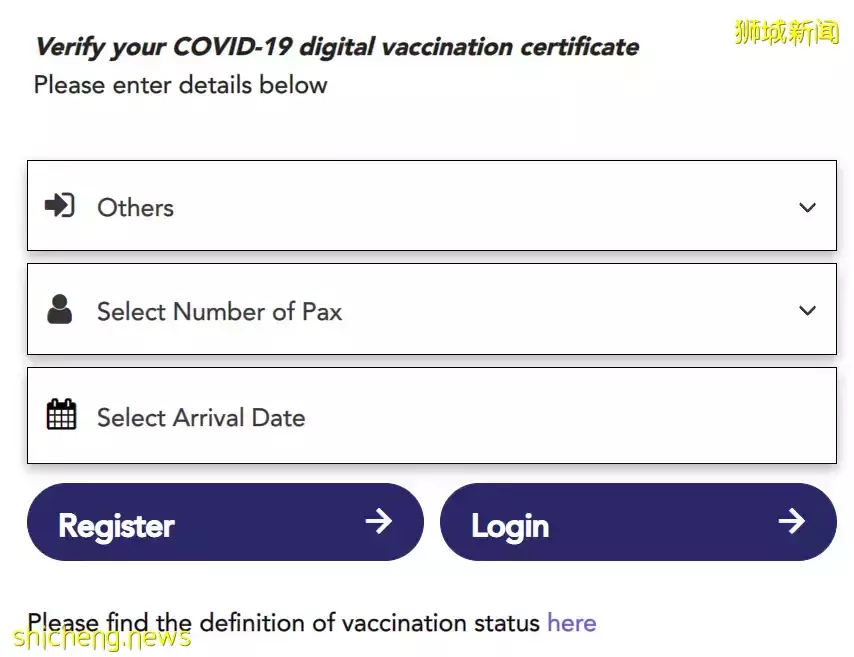Click the Verify your COVID-19 certificate heading
This screenshot has width=854, height=657.
click(336, 46)
